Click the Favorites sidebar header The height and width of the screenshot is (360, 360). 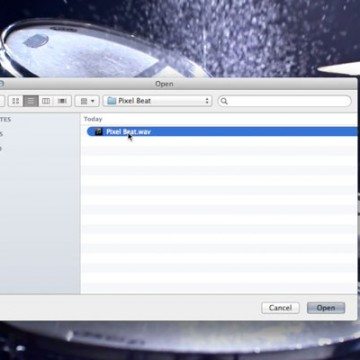coord(5,119)
